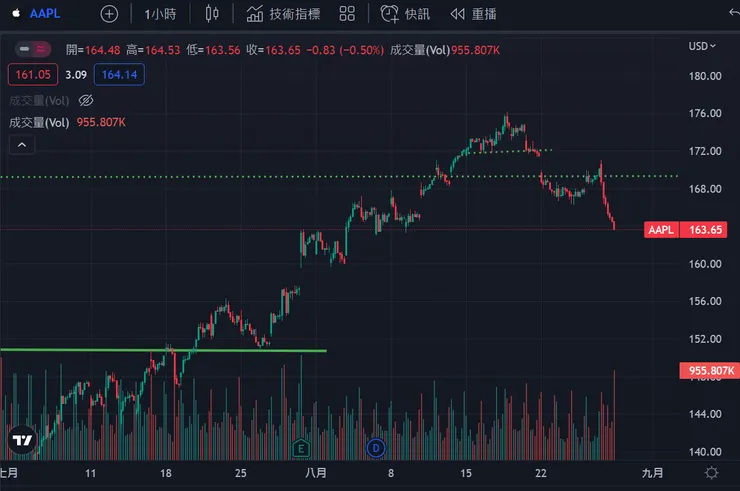740x491 pixels.
Task: Start bar replay with 重播
Action: 473,14
